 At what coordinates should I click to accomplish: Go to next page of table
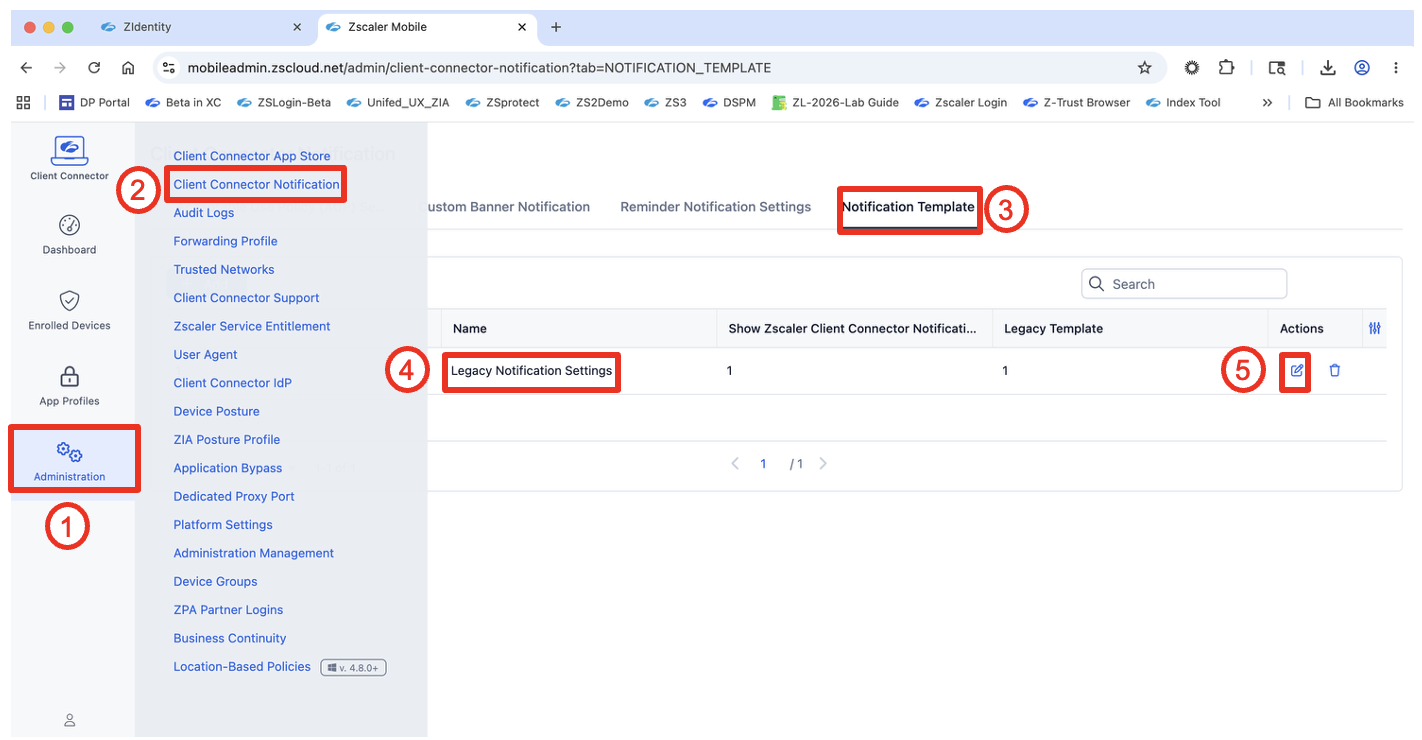[823, 464]
